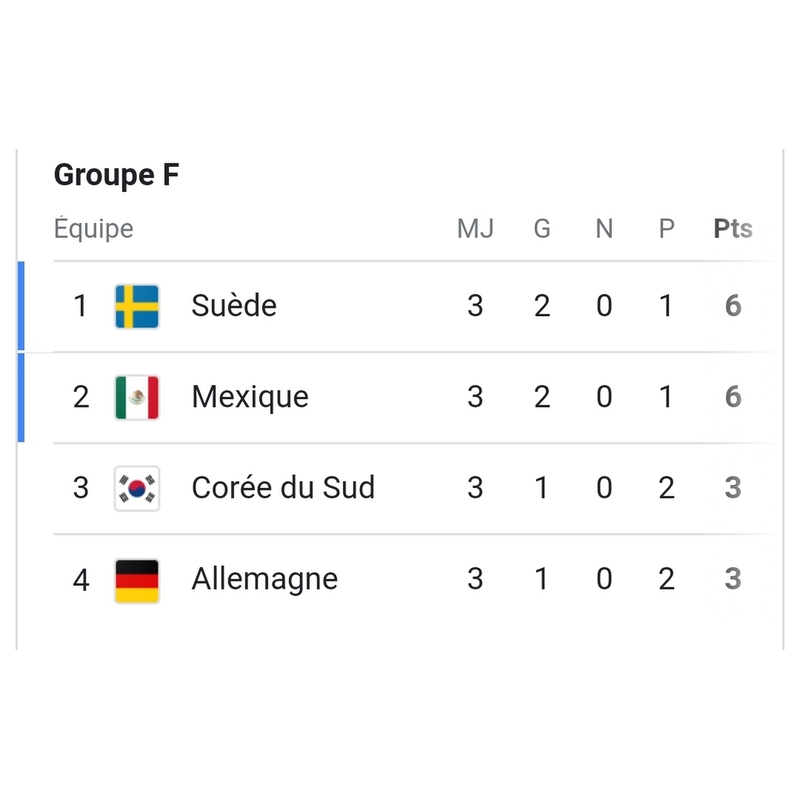Screen dimensions: 800x800
Task: Click rank number 4 in standings
Action: tap(81, 580)
